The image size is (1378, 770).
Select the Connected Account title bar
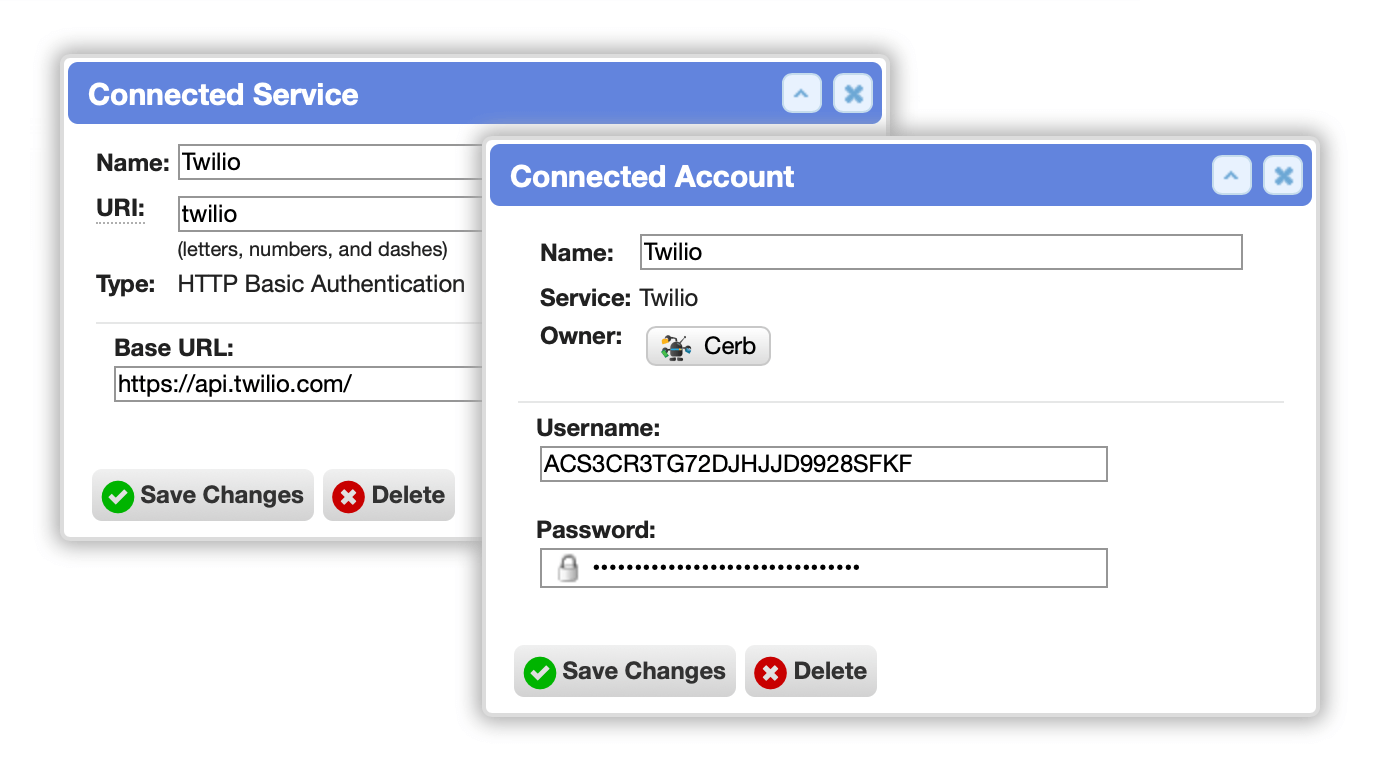900,176
